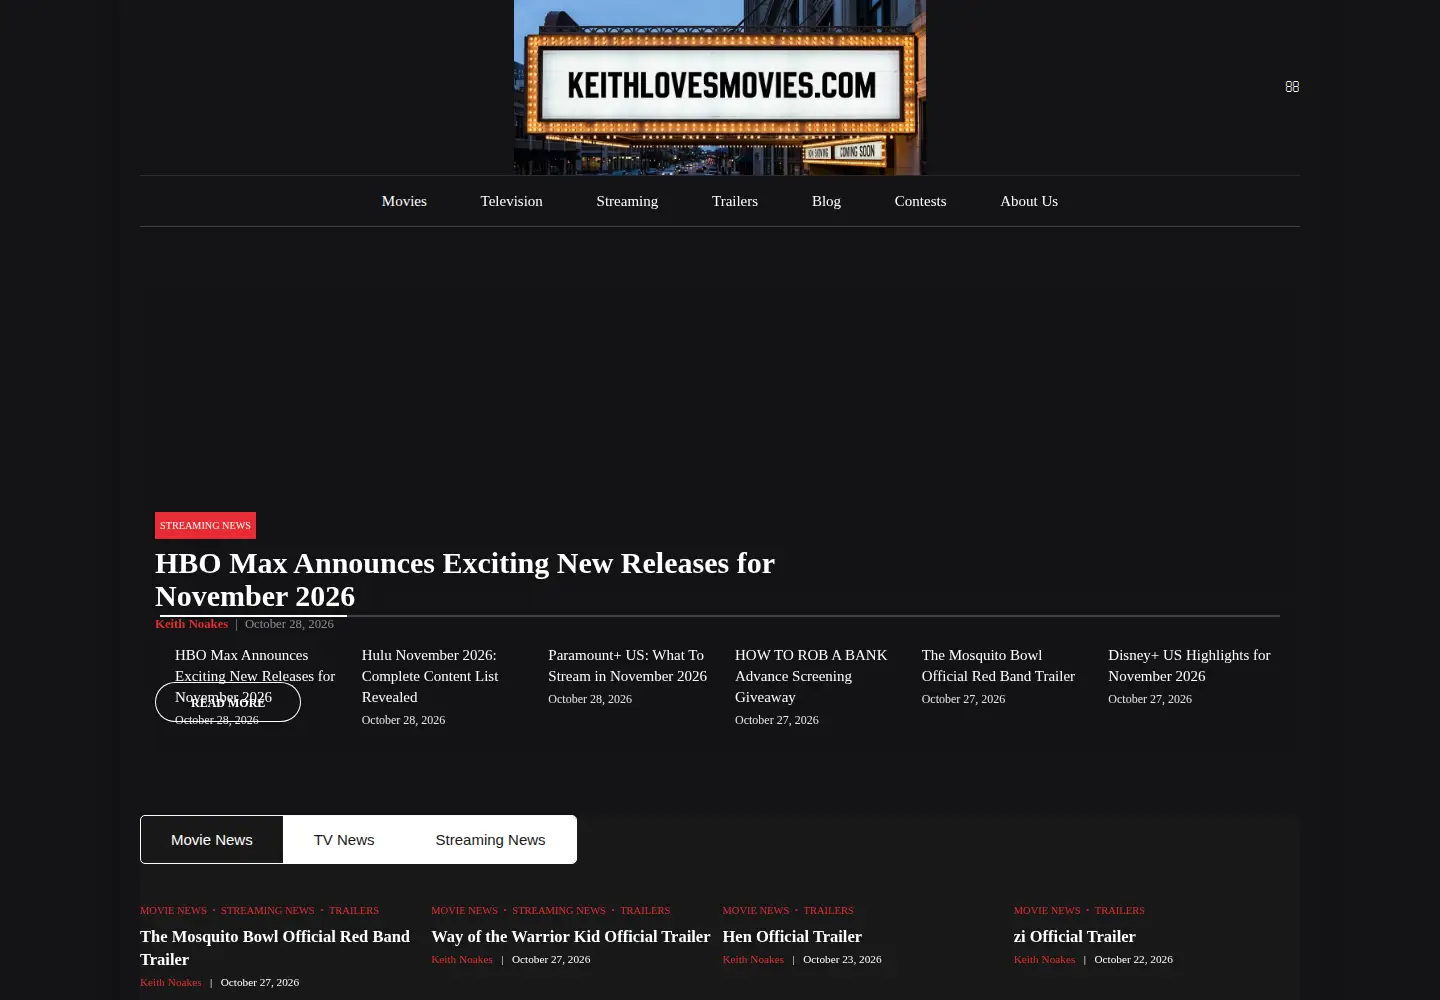The image size is (1440, 1000).
Task: Open the Contests page
Action: 920,201
